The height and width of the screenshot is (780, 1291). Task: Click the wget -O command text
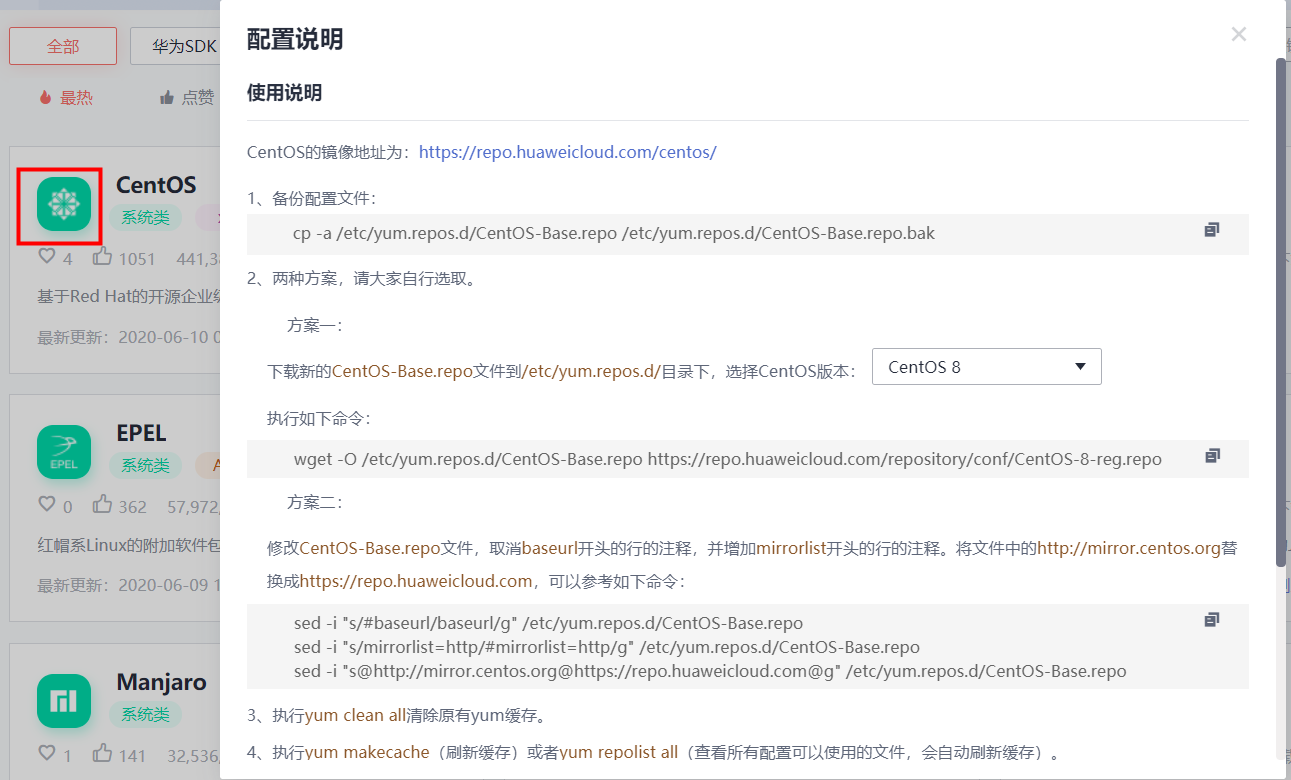click(x=728, y=459)
